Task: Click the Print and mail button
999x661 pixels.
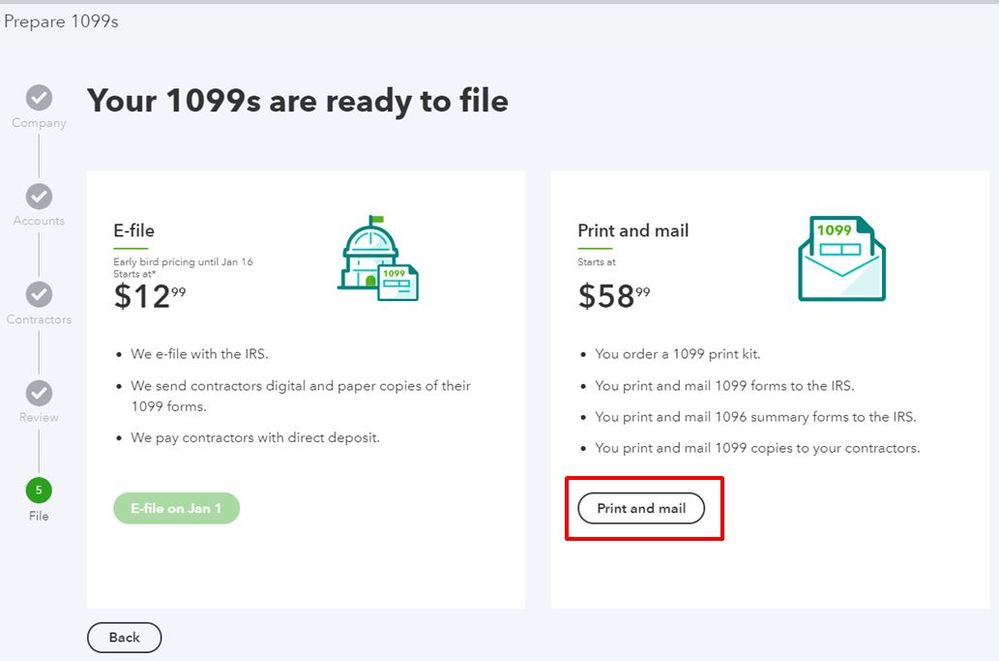Action: [x=641, y=508]
